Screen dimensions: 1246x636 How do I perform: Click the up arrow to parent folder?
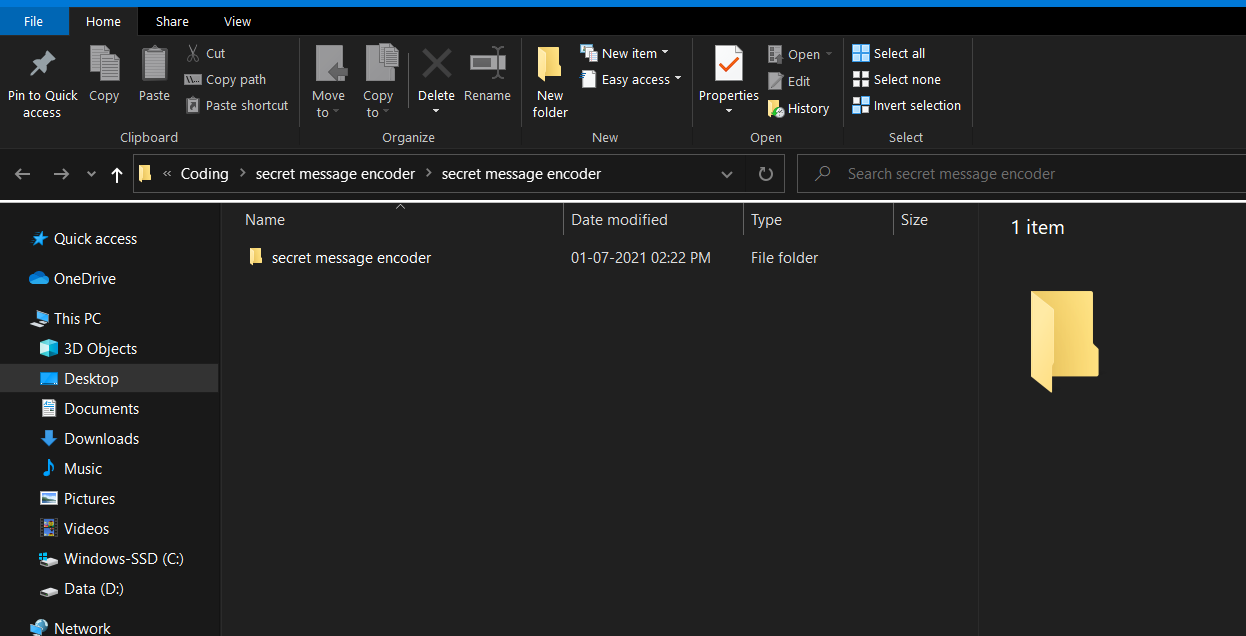tap(117, 174)
